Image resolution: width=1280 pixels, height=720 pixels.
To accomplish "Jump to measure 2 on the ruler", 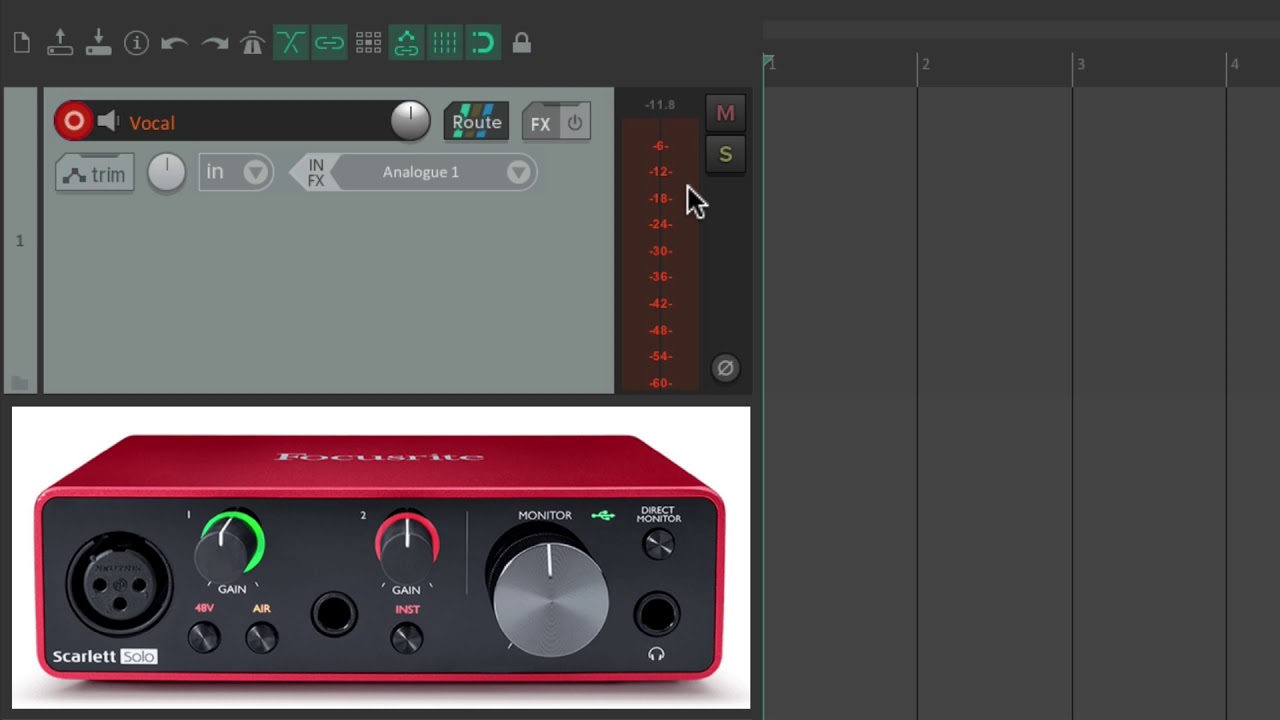I will [926, 64].
